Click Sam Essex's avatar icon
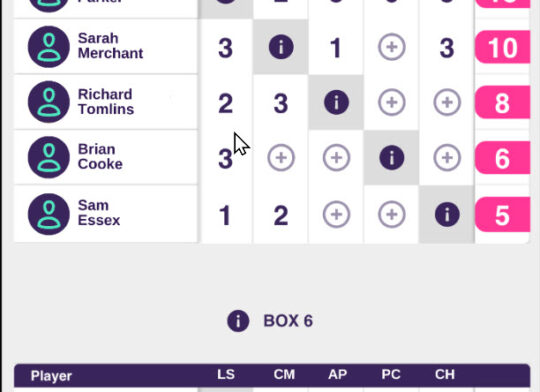 click(x=49, y=214)
